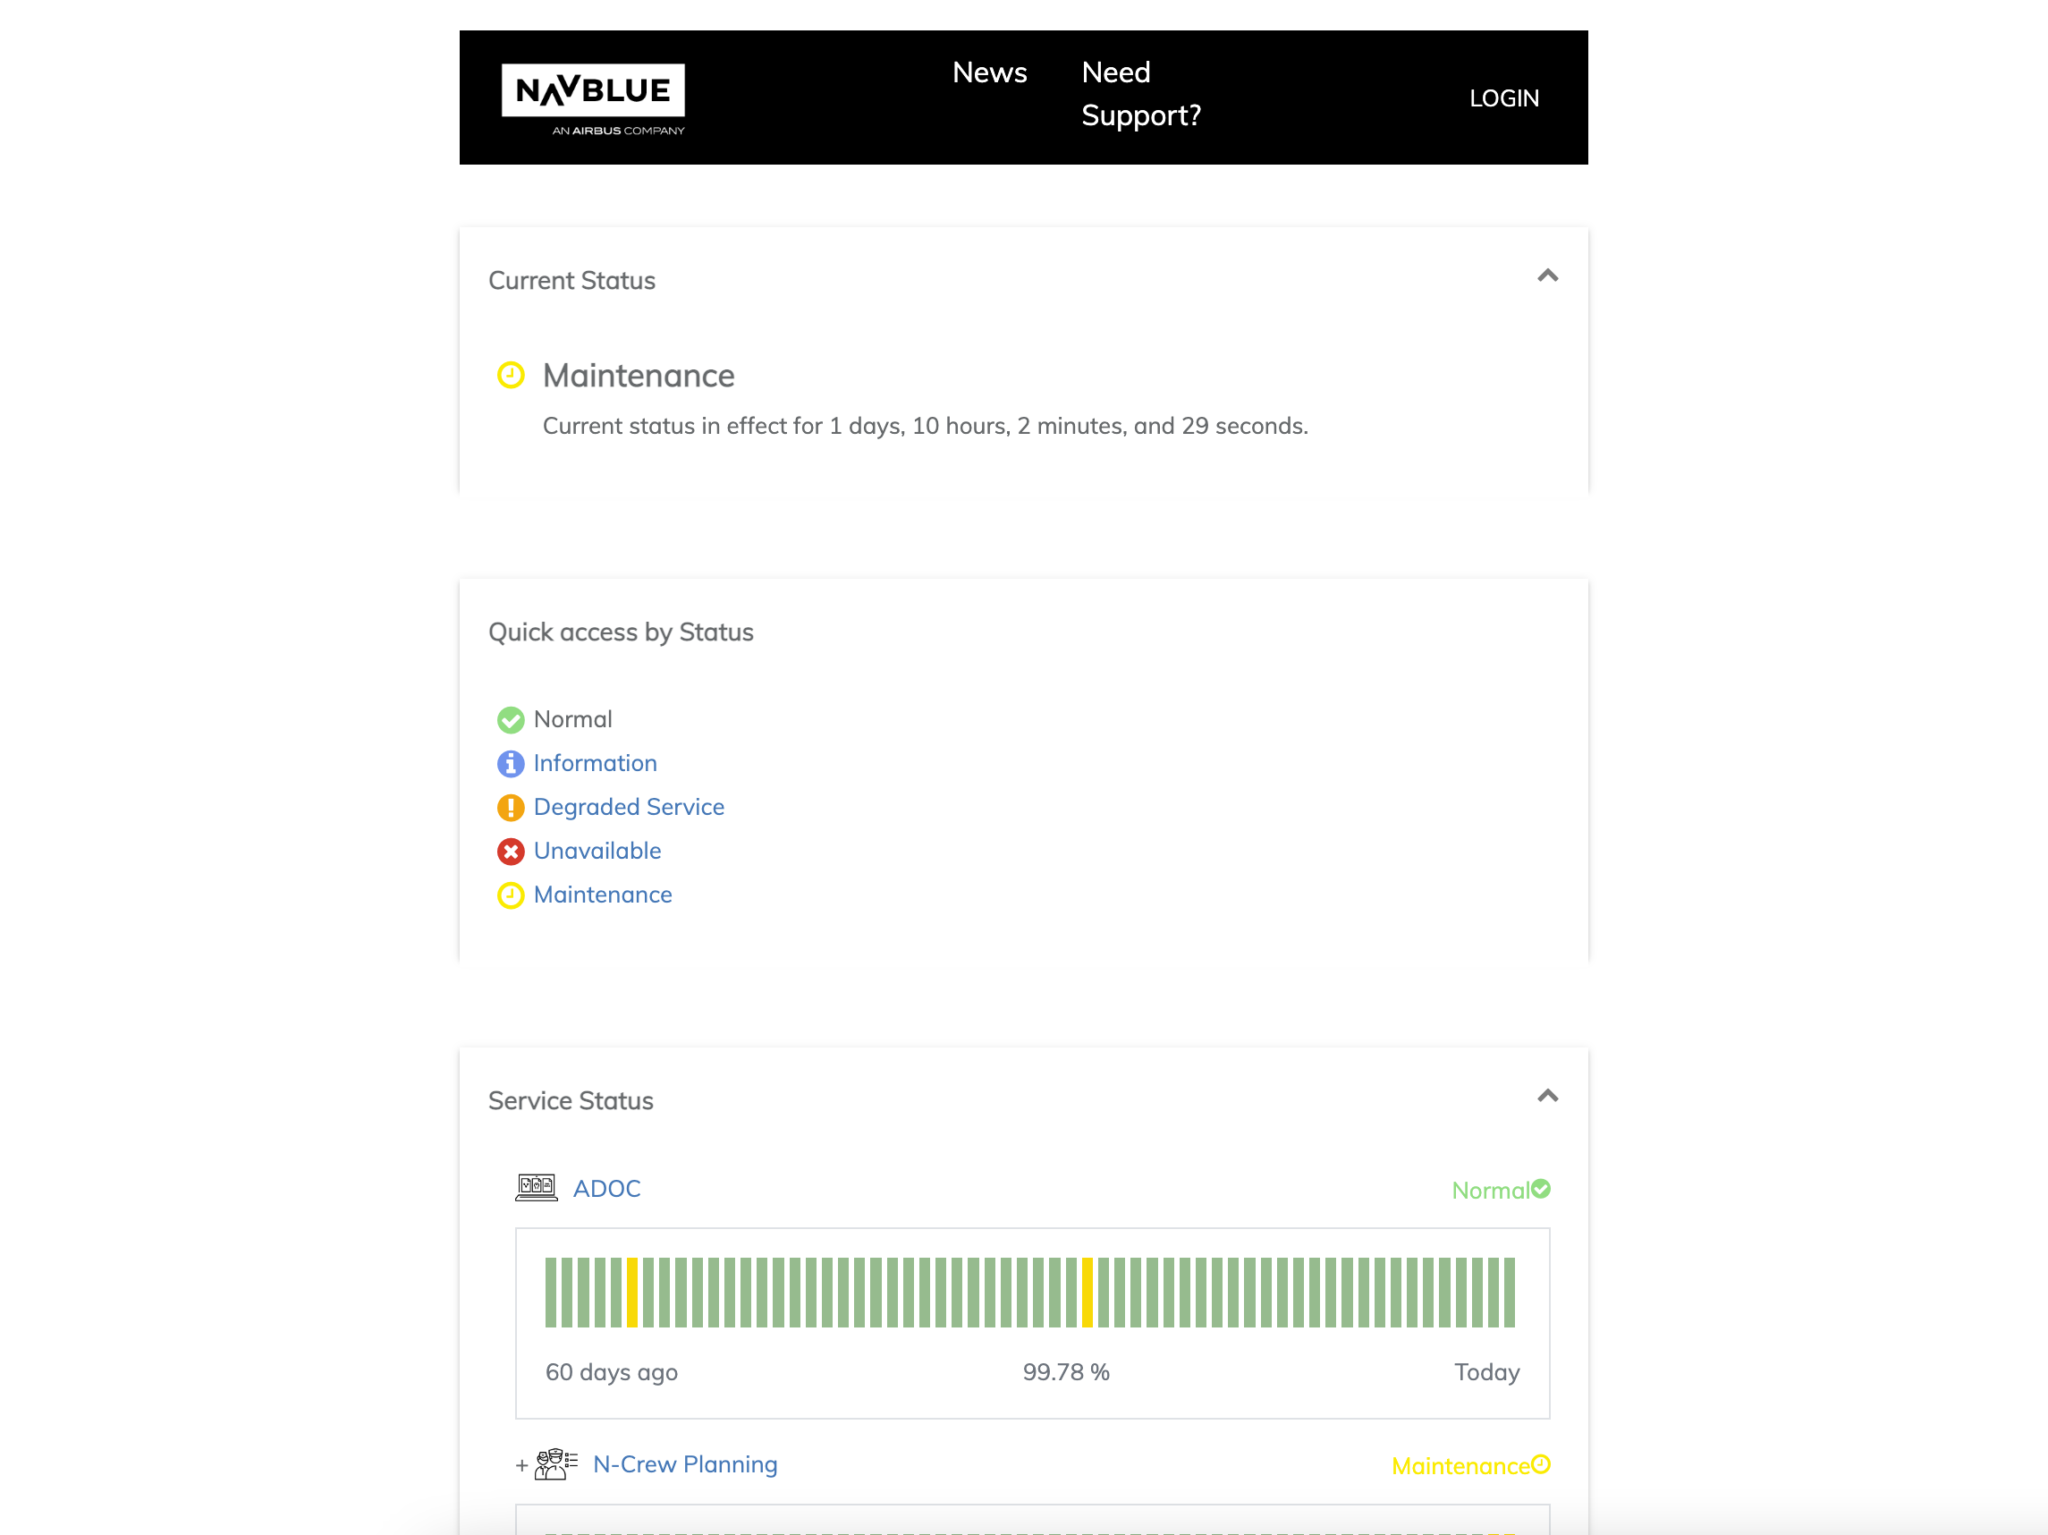2048x1535 pixels.
Task: Open the Maintenance quick access link
Action: [602, 895]
